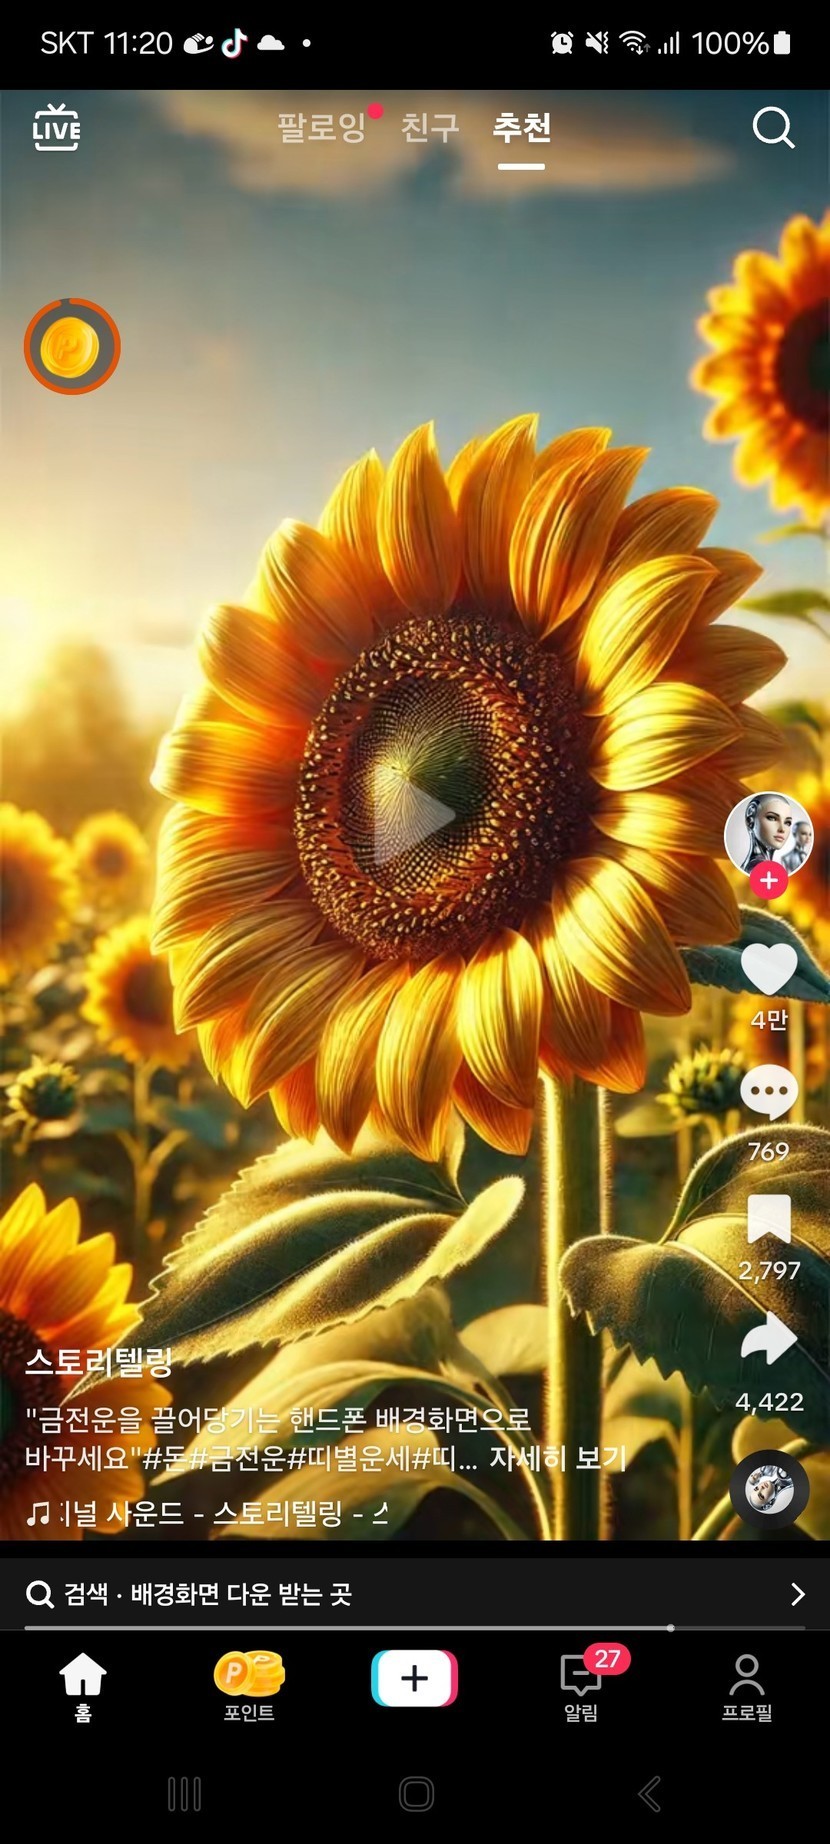The height and width of the screenshot is (1844, 830).
Task: Go to 프로필 profile page
Action: [747, 1686]
